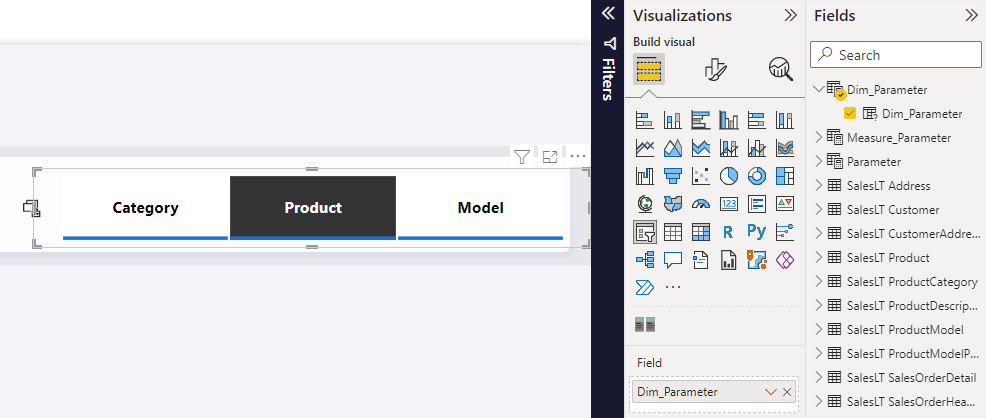Viewport: 986px width, 418px height.
Task: Select the stacked bar chart visual
Action: [645, 119]
